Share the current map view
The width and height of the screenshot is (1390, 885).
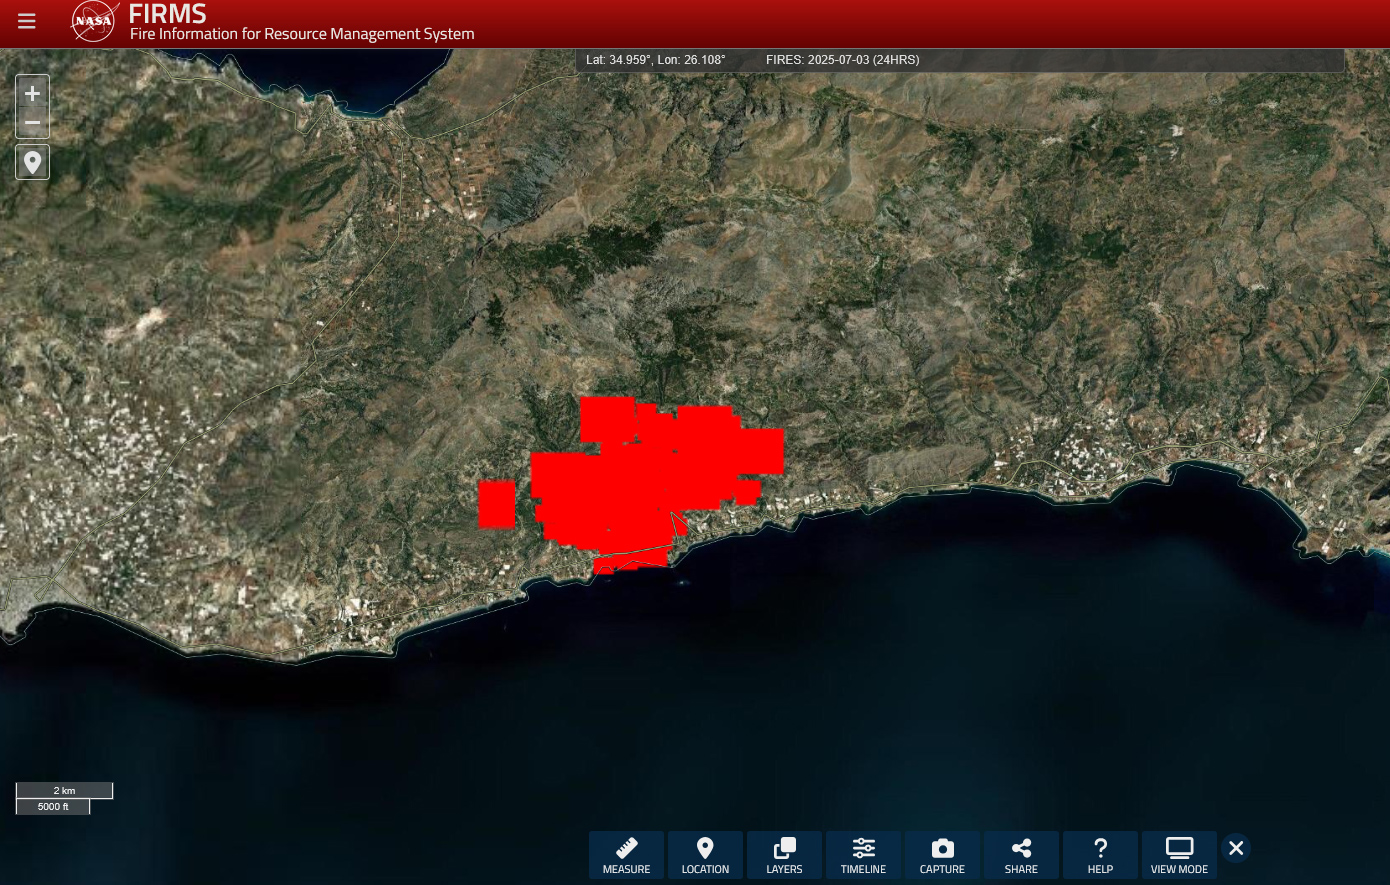coord(1021,855)
